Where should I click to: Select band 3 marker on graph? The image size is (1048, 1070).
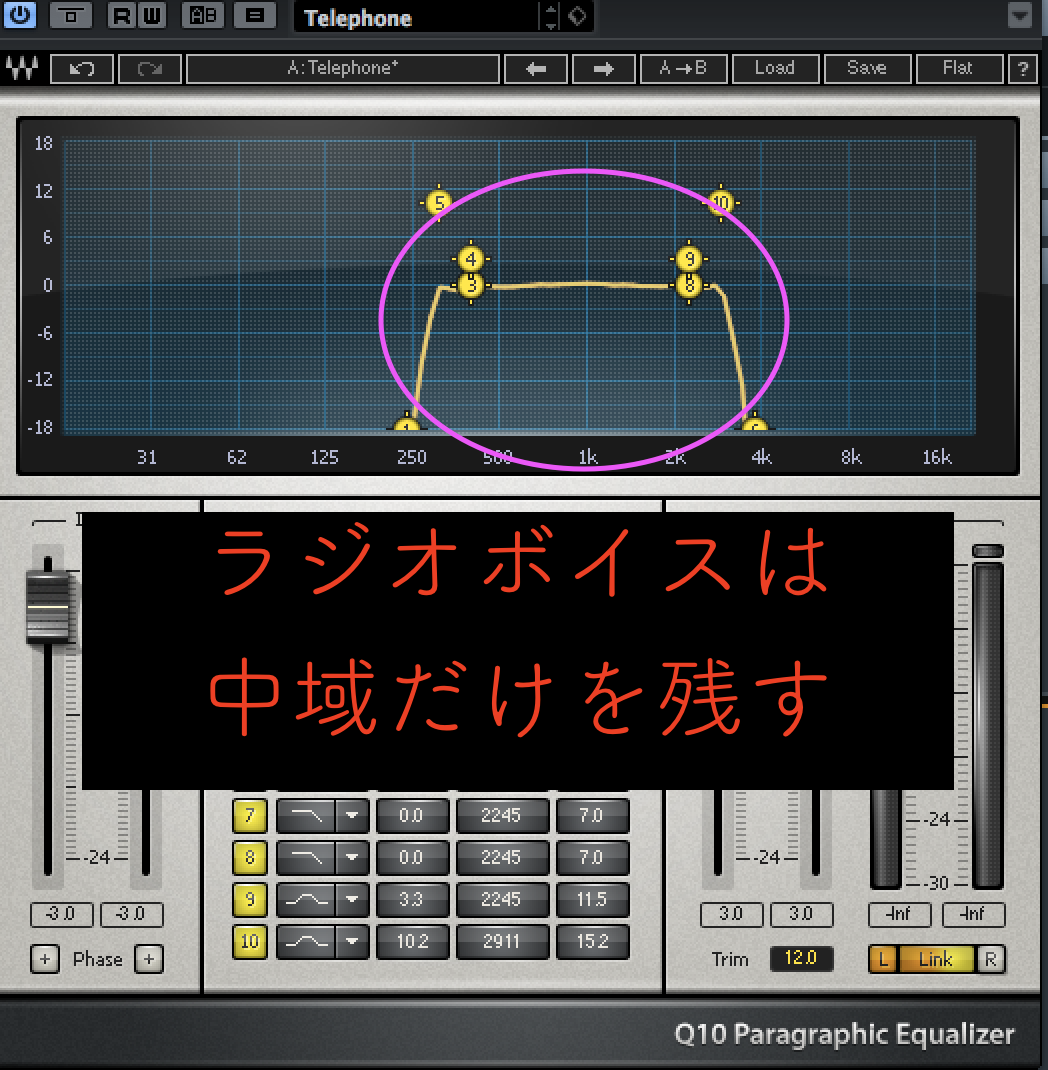(471, 285)
